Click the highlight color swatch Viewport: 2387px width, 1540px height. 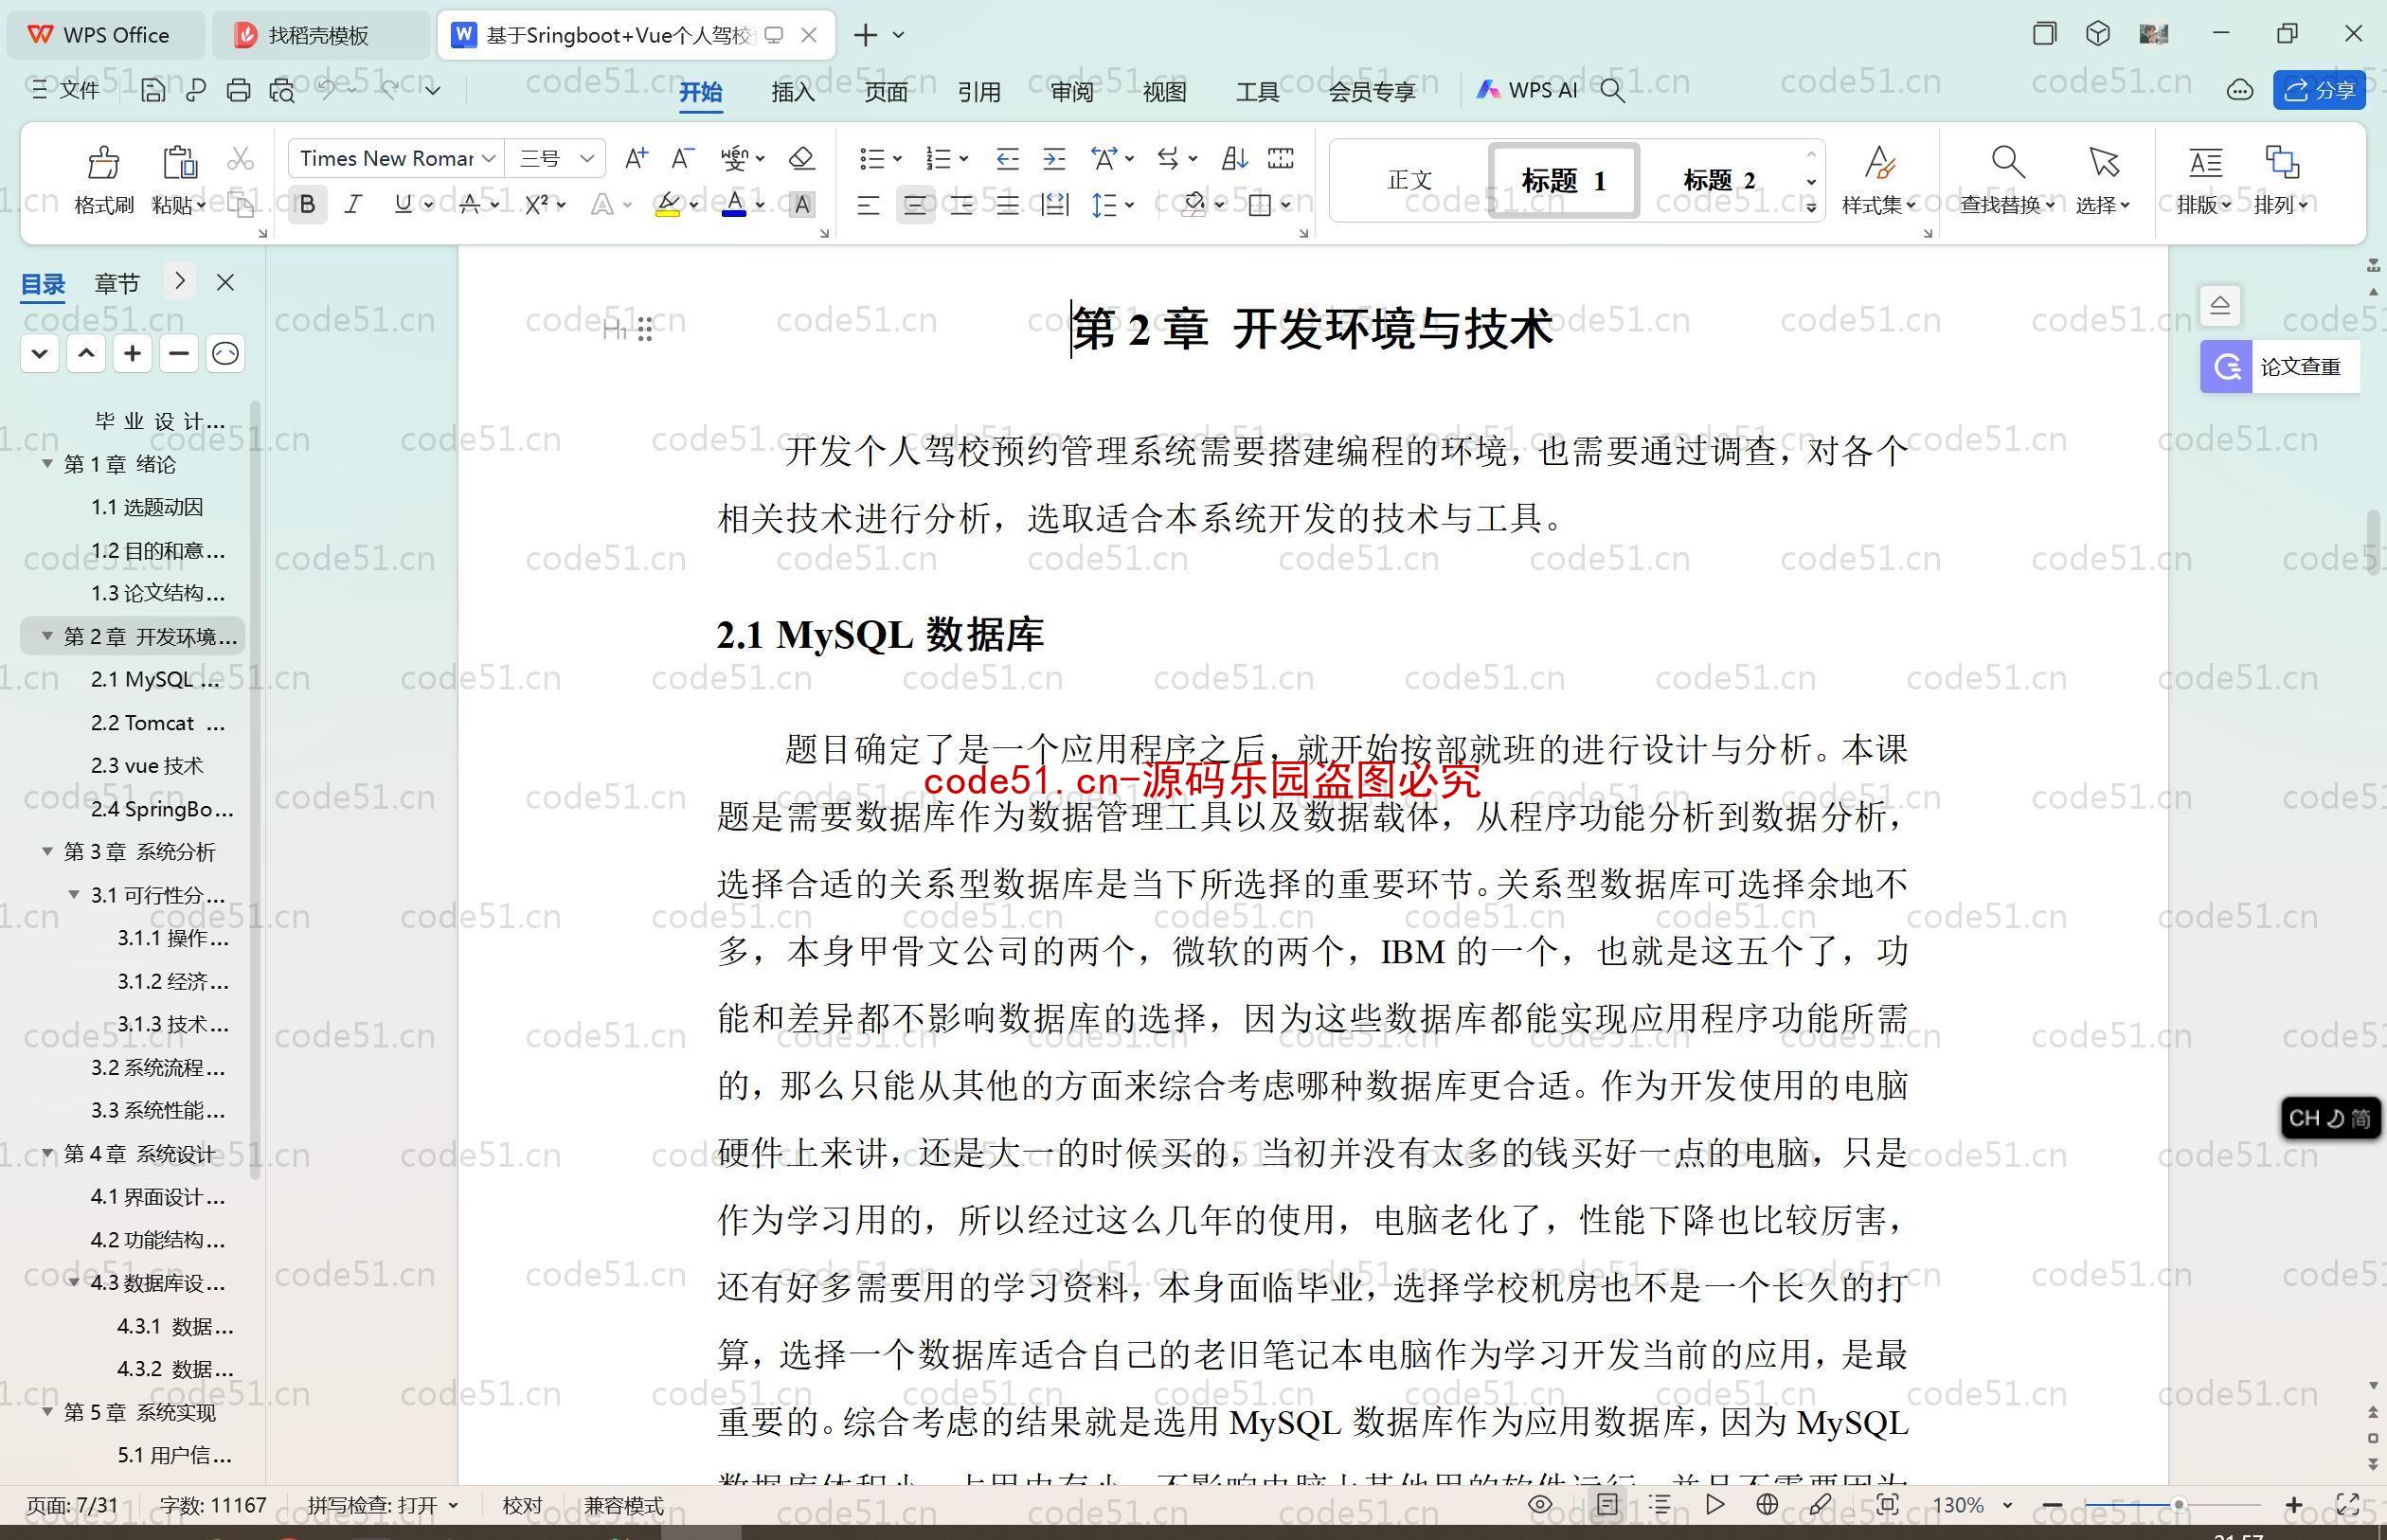click(x=665, y=218)
